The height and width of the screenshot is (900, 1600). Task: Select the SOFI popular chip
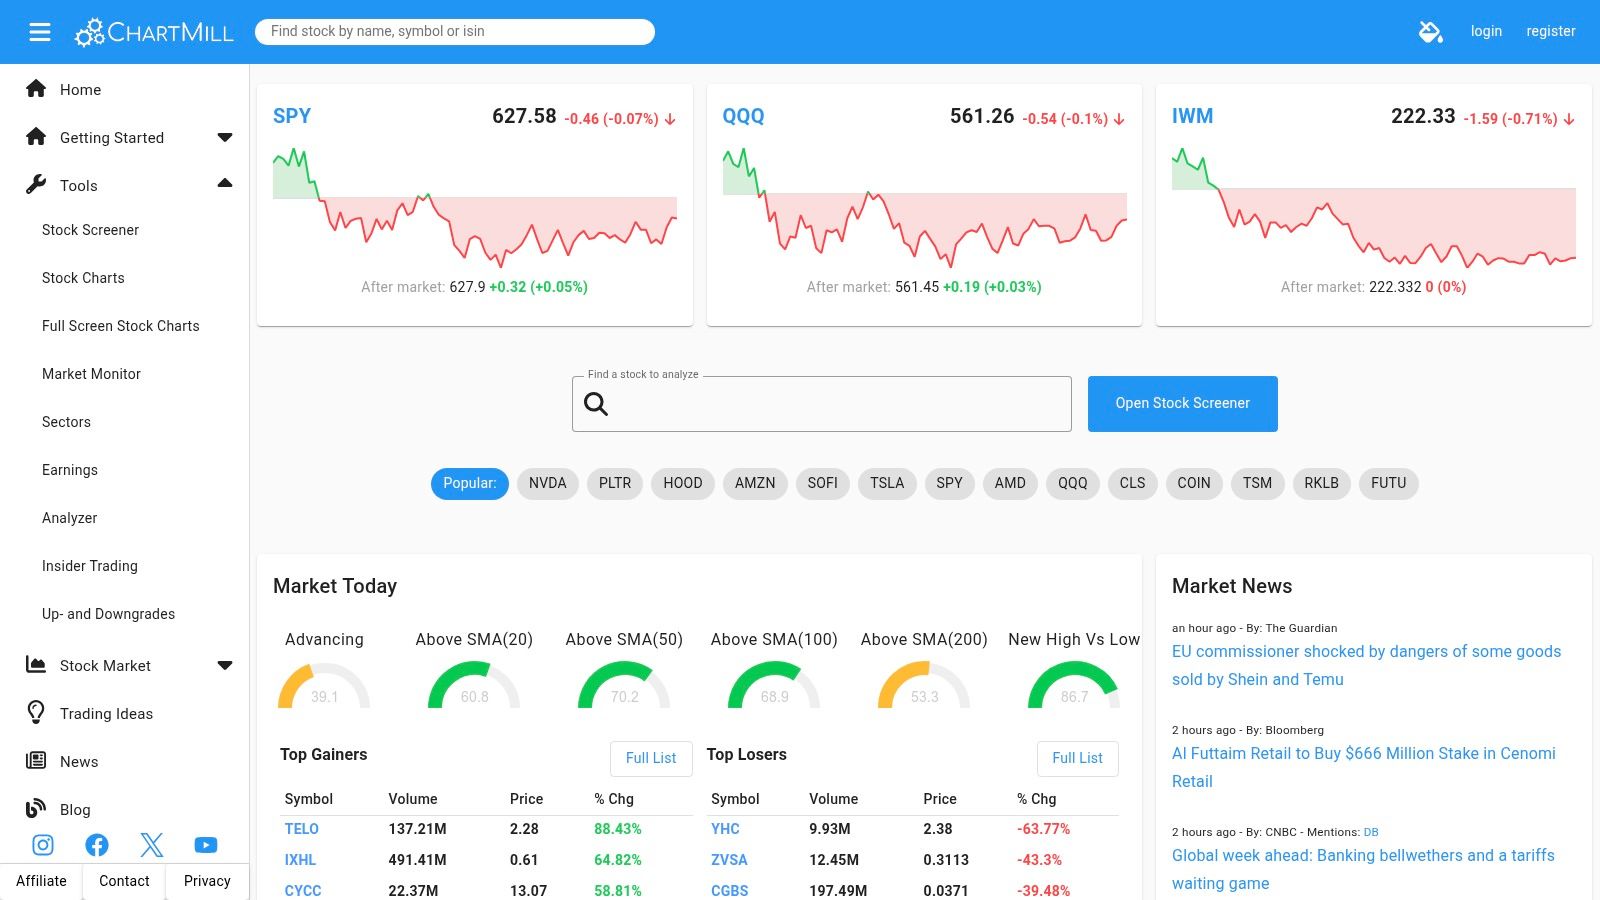823,483
